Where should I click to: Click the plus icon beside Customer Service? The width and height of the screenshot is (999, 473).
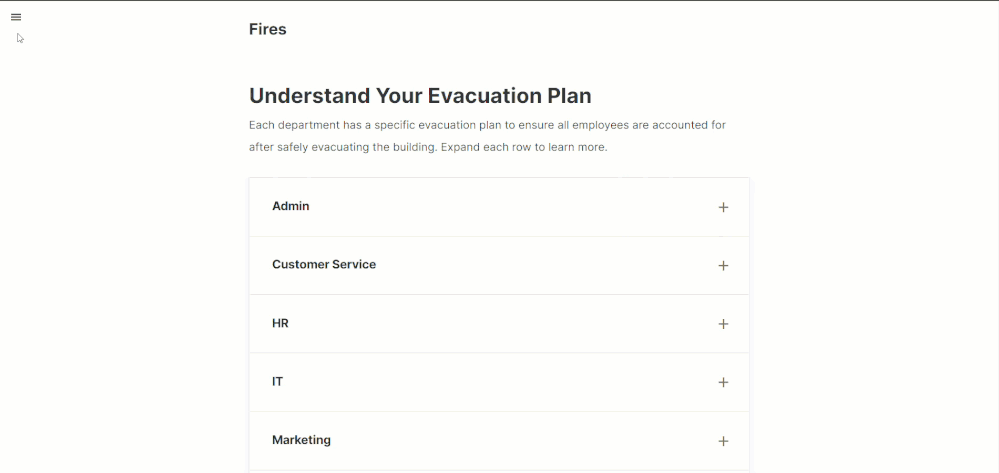[723, 266]
